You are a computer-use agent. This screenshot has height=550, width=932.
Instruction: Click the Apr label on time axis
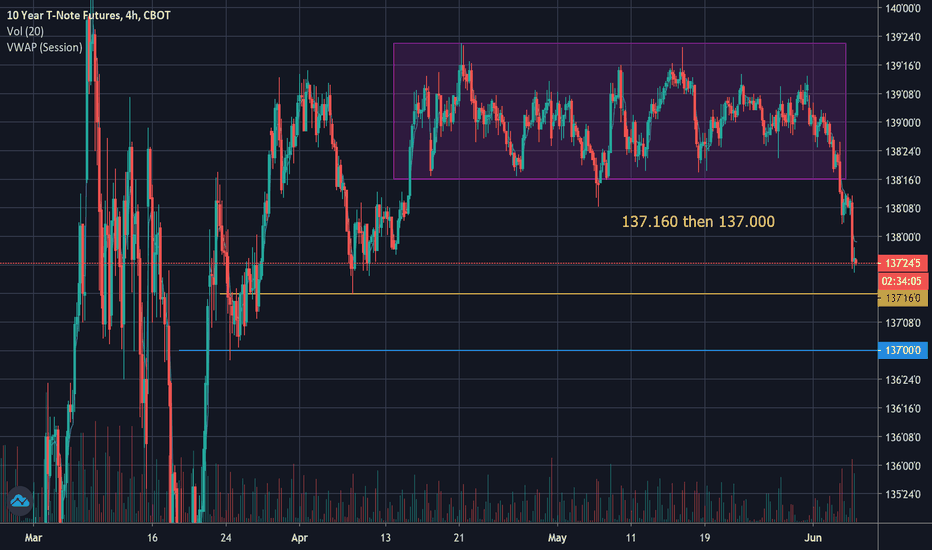pyautogui.click(x=300, y=538)
